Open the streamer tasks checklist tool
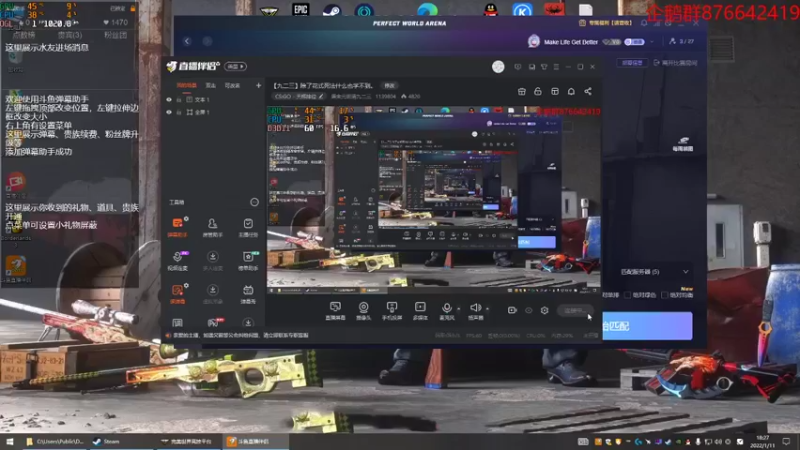 pyautogui.click(x=248, y=227)
